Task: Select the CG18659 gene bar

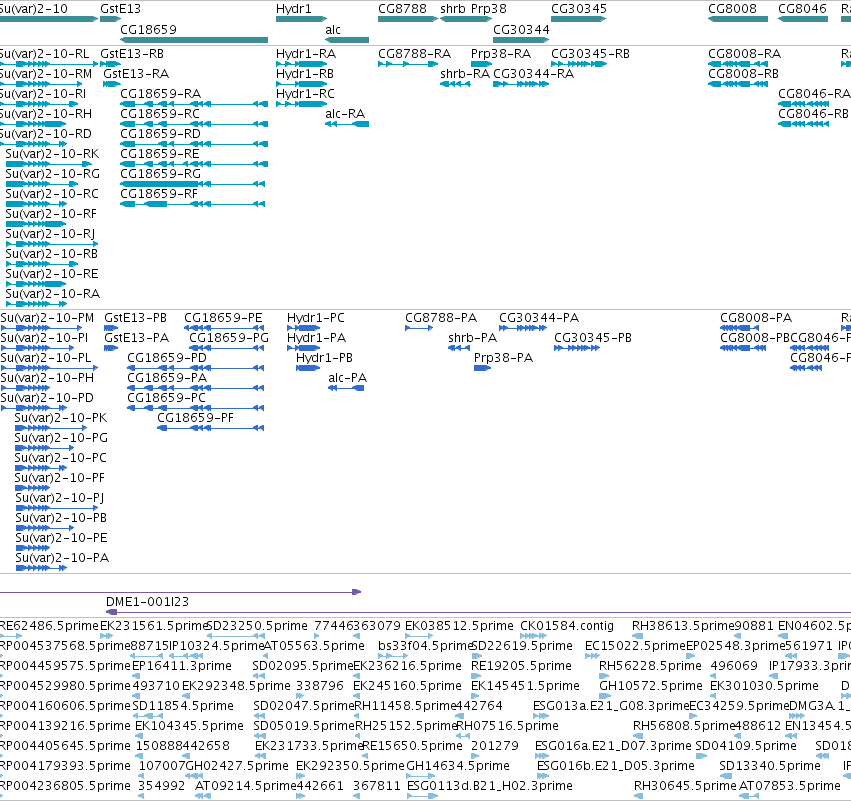Action: (194, 40)
